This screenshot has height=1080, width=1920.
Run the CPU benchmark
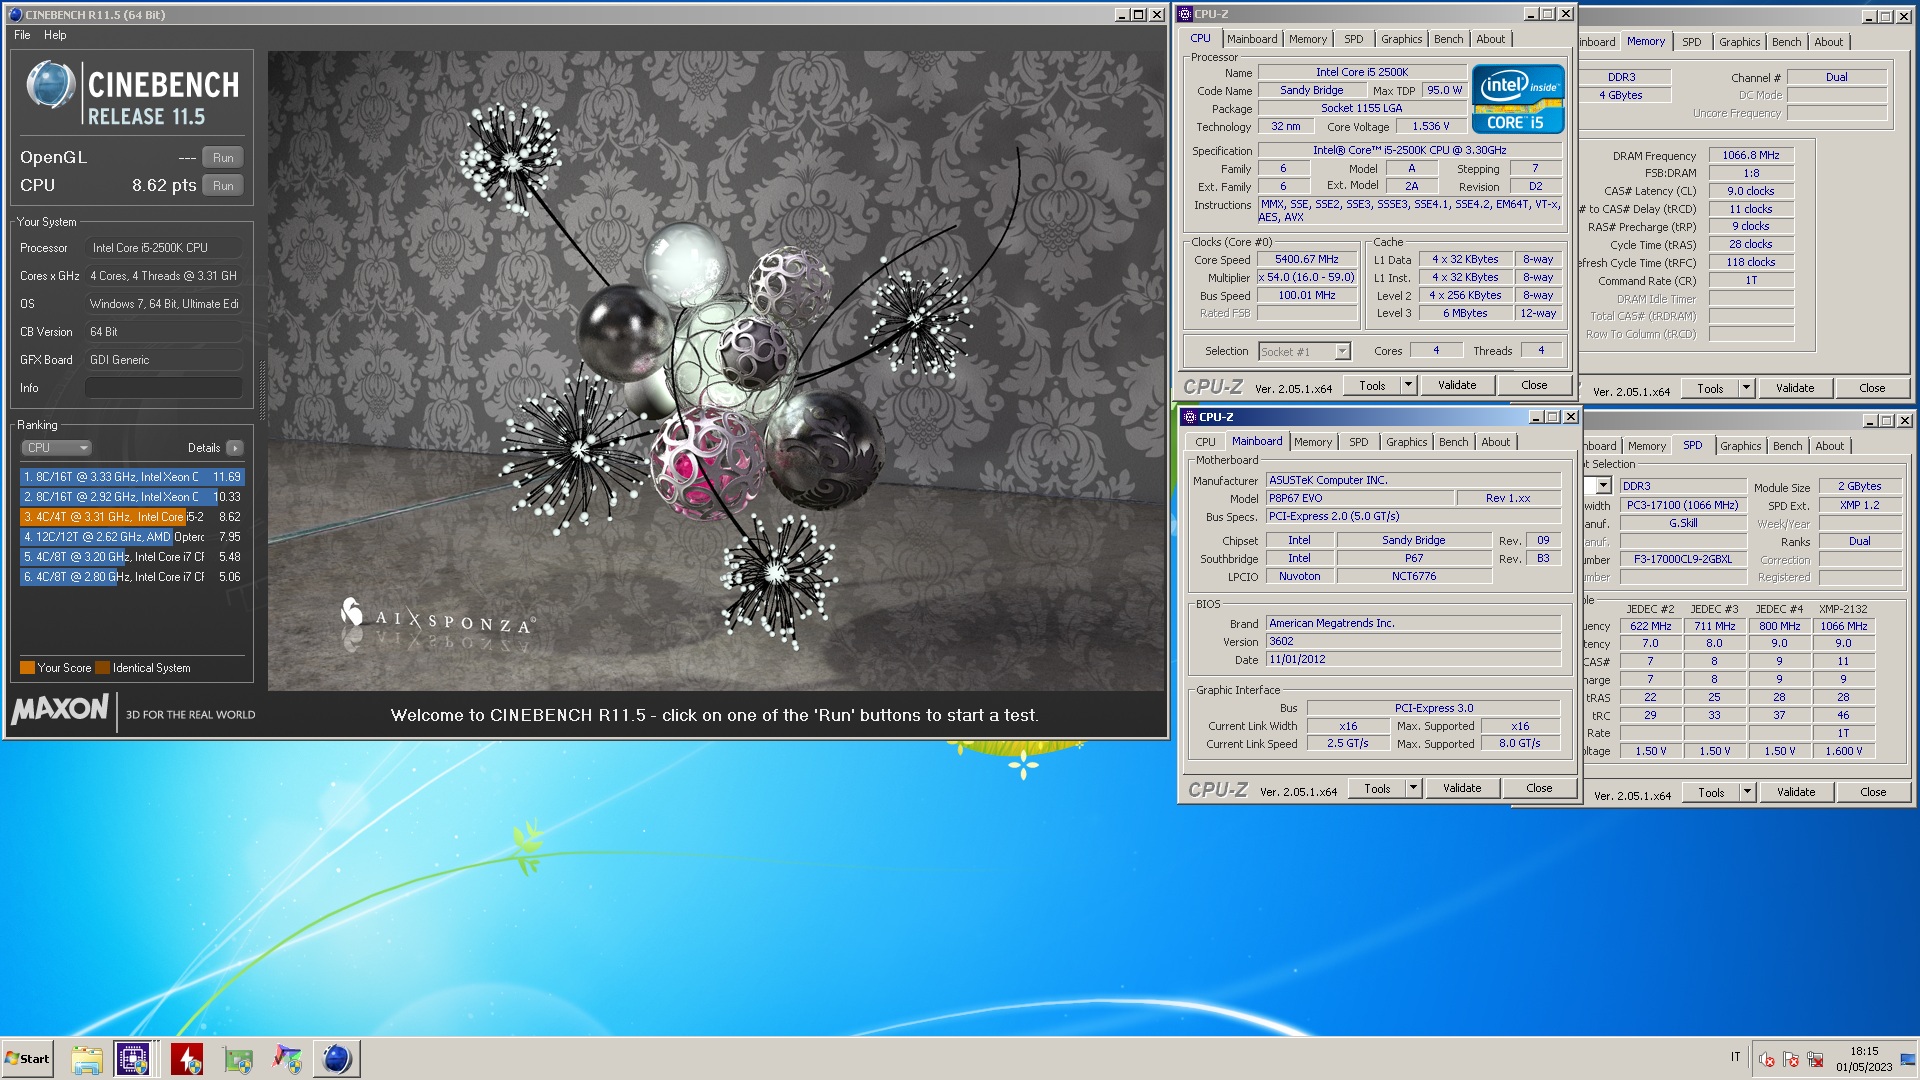[223, 186]
